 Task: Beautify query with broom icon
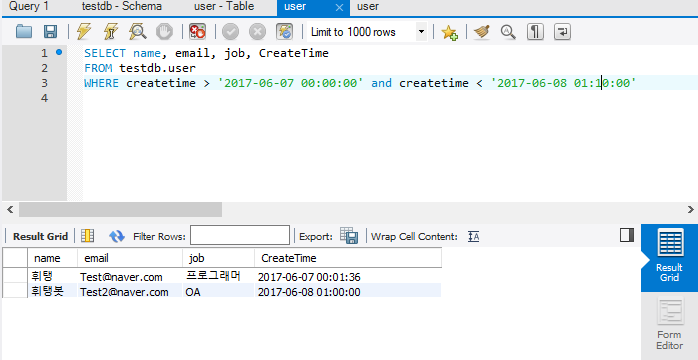[x=482, y=32]
